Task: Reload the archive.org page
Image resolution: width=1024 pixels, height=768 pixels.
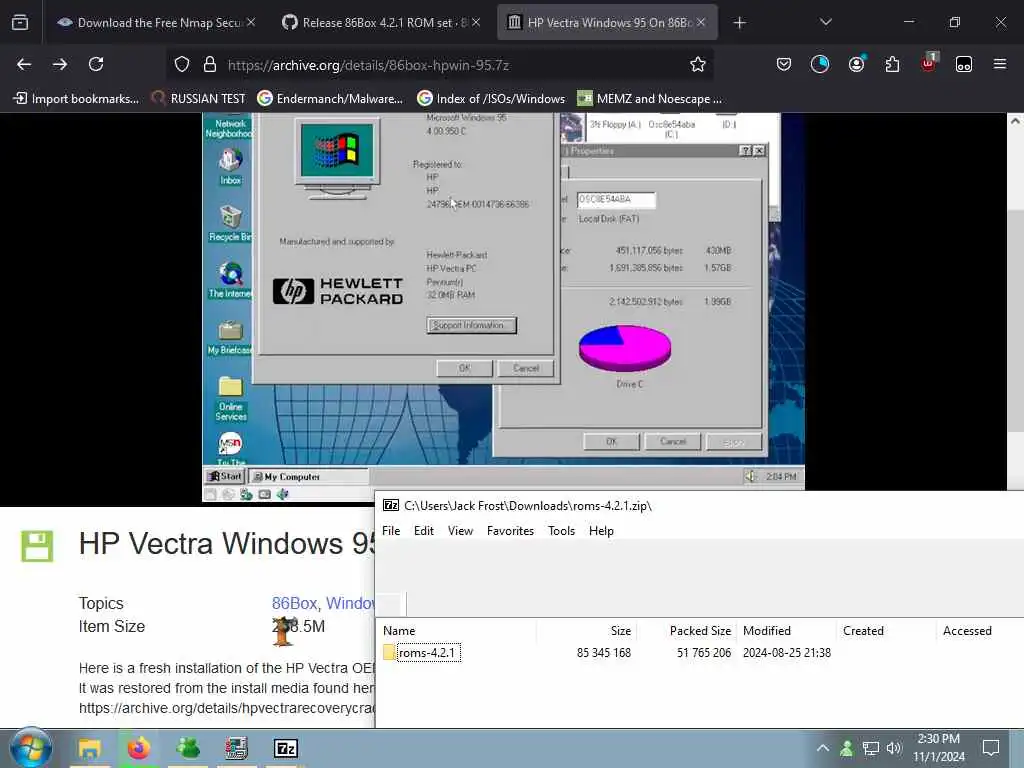Action: [x=96, y=64]
